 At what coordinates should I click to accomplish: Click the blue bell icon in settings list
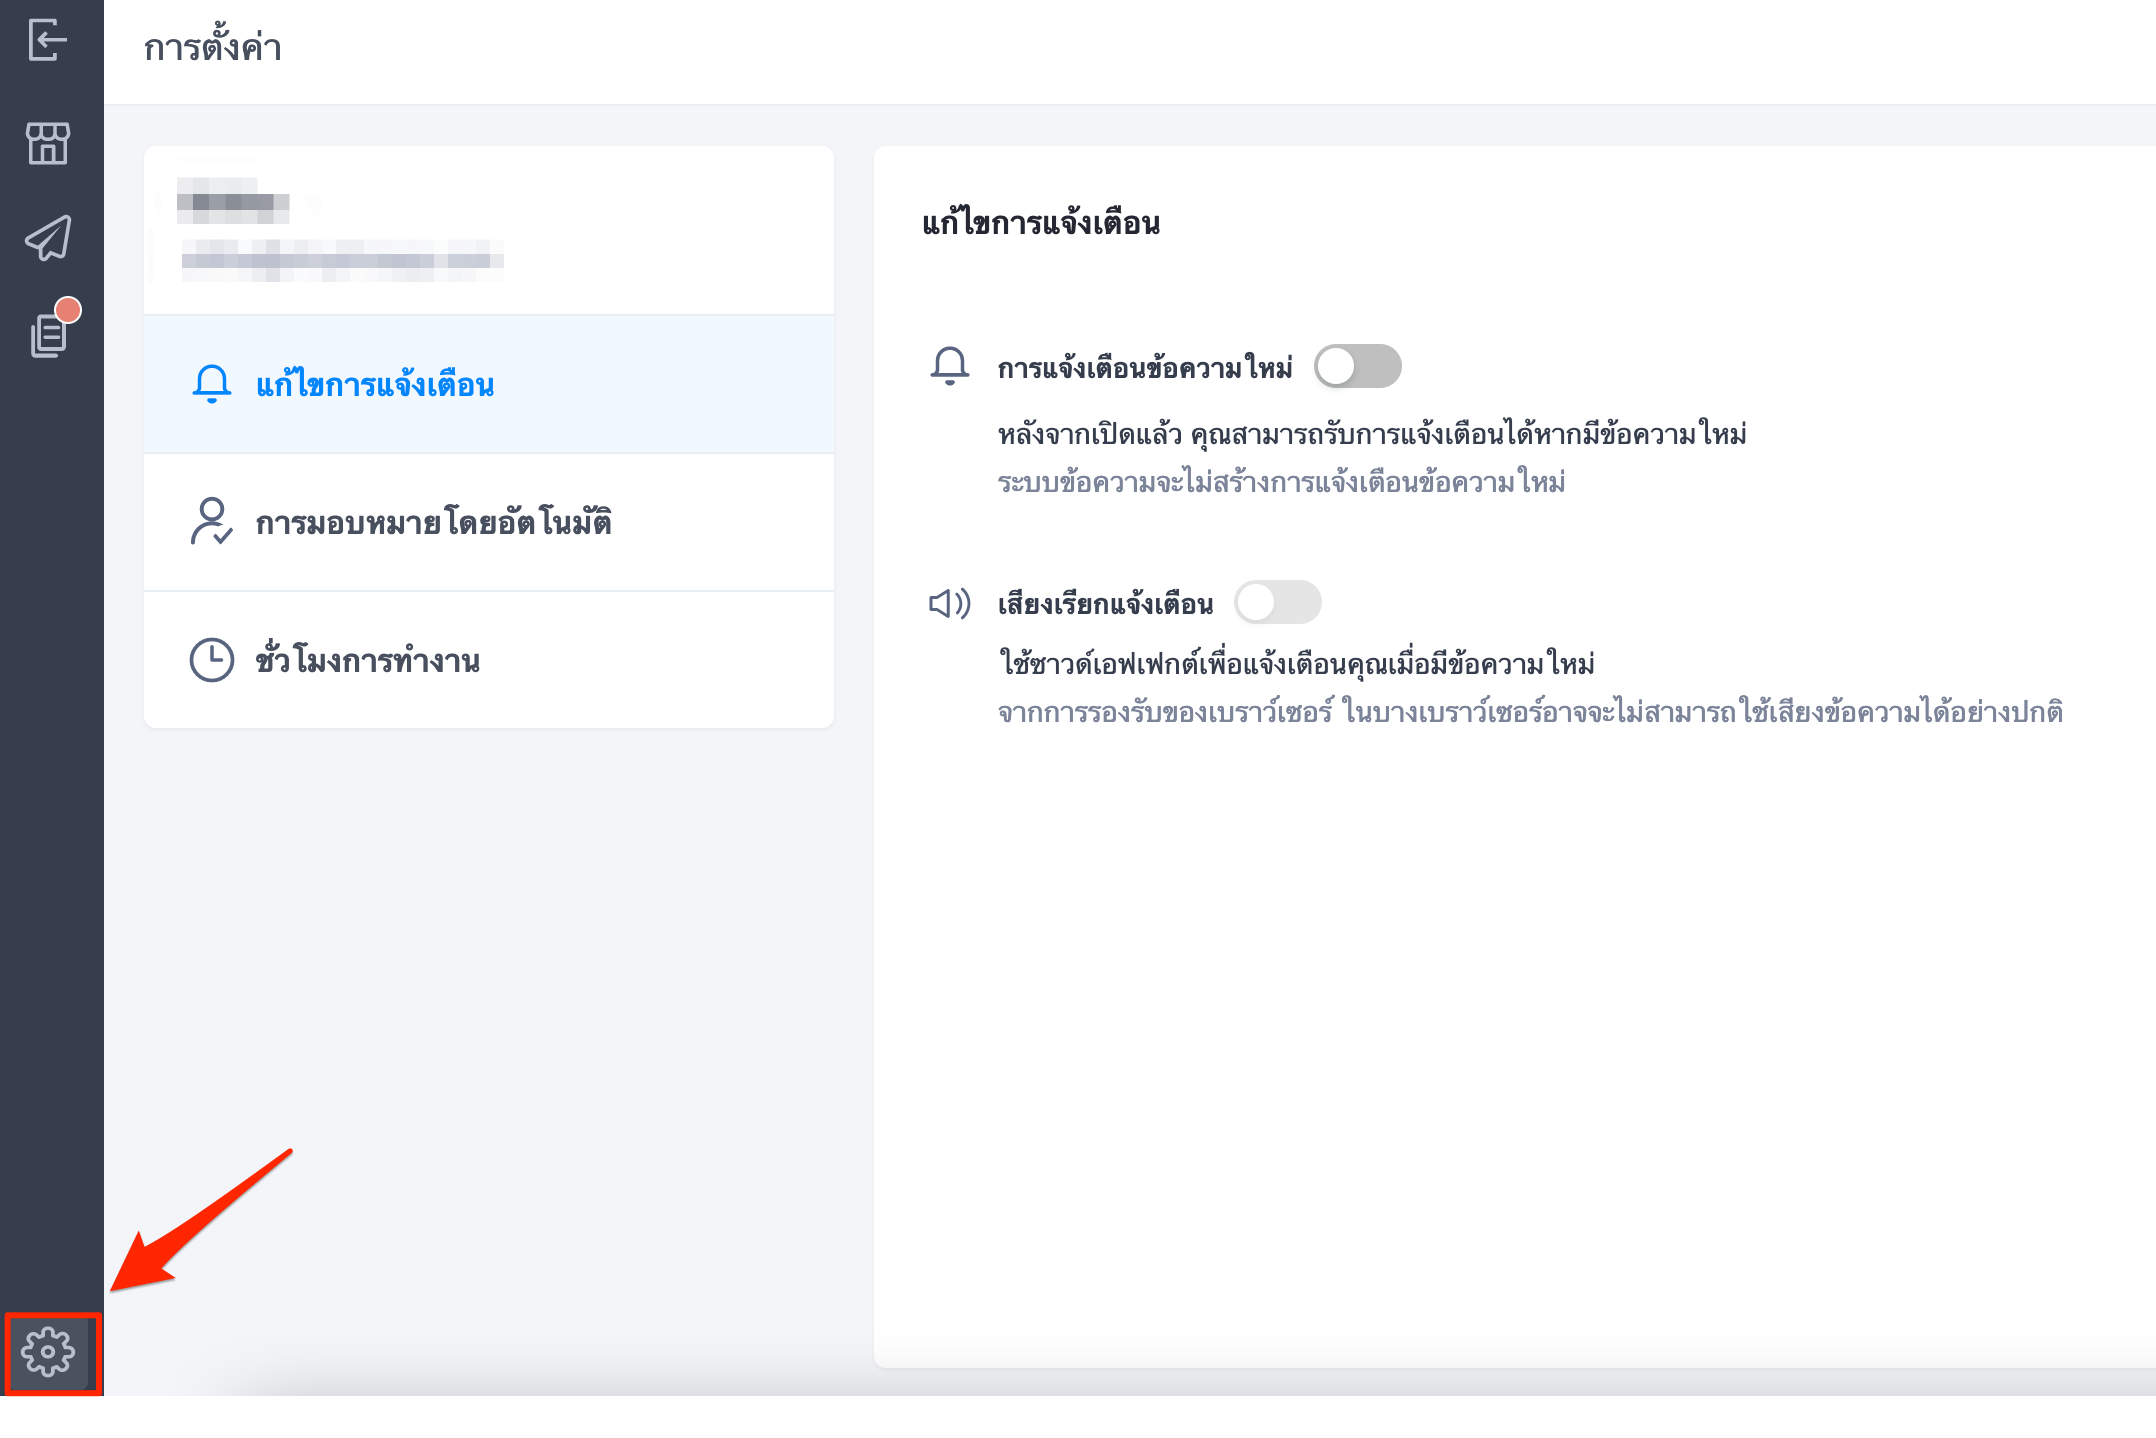tap(212, 385)
